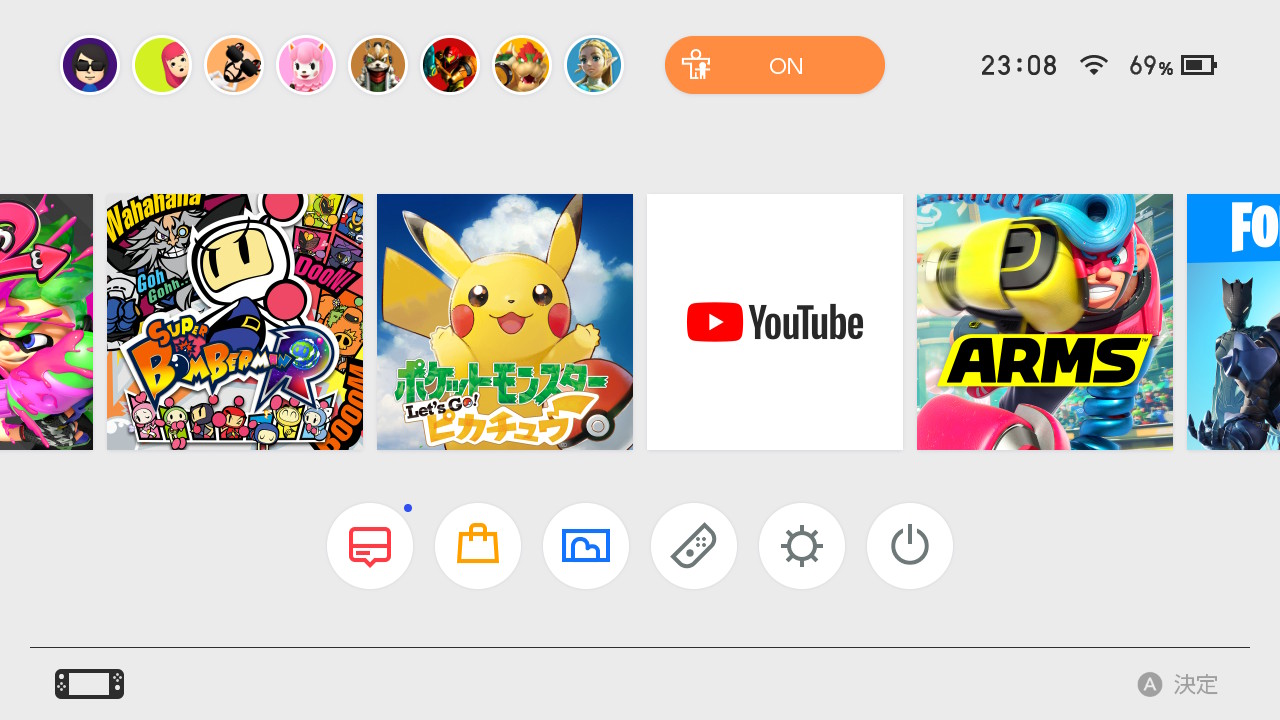Toggle the orange Parental Controls ON switch
The width and height of the screenshot is (1280, 720).
[775, 65]
